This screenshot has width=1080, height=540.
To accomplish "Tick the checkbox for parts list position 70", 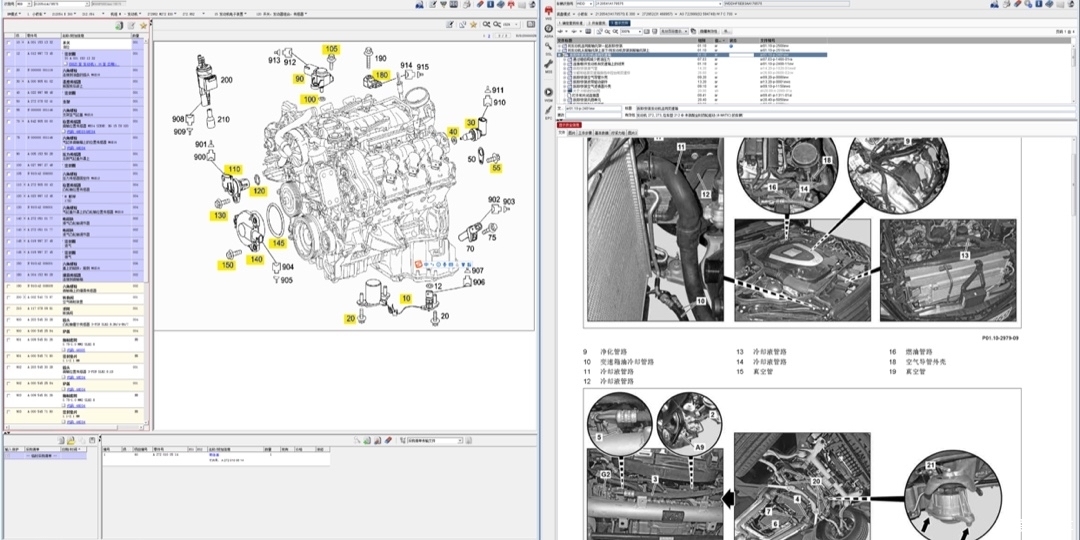I will [x=9, y=122].
